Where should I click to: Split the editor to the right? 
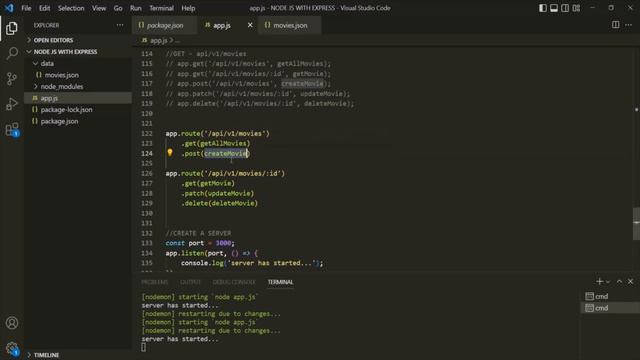tap(616, 25)
